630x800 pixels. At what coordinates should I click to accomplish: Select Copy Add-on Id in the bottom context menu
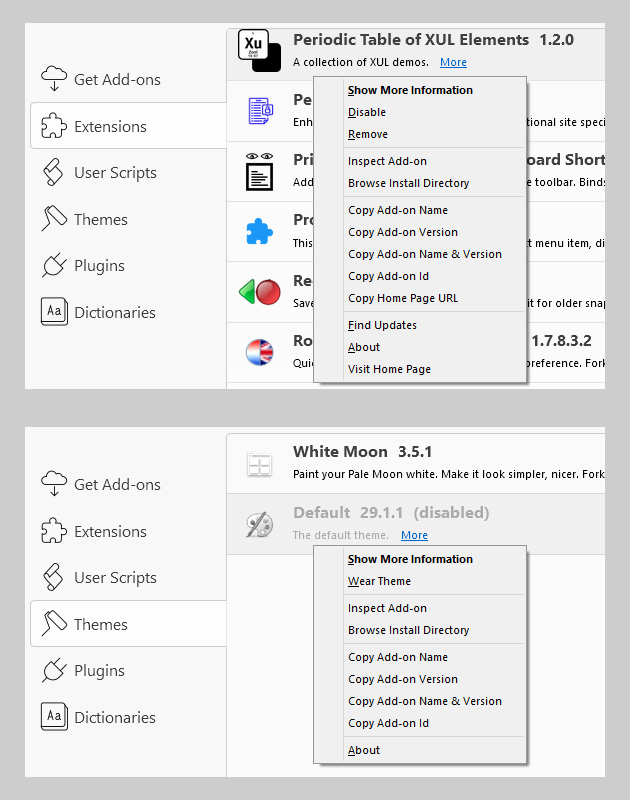point(420,723)
